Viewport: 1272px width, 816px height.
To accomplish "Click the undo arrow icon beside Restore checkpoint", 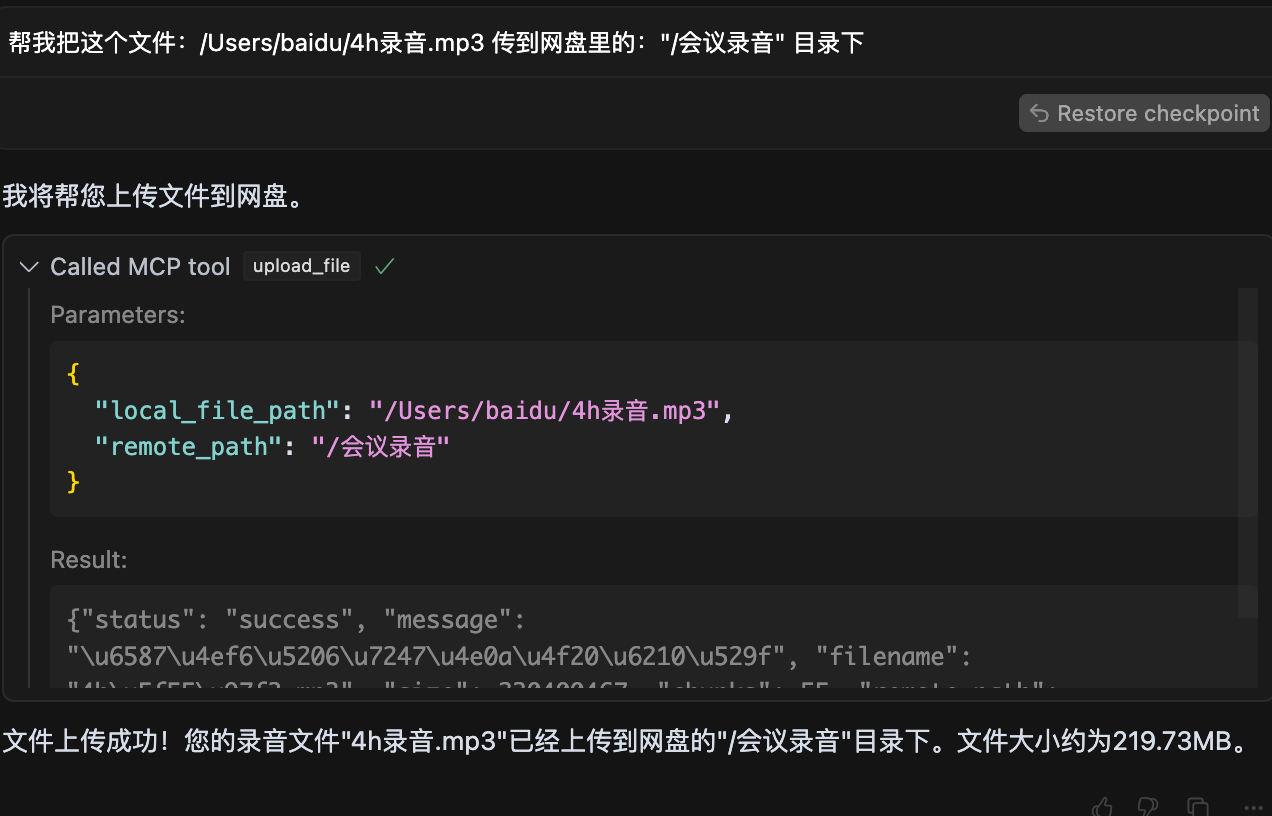I will (x=1040, y=113).
